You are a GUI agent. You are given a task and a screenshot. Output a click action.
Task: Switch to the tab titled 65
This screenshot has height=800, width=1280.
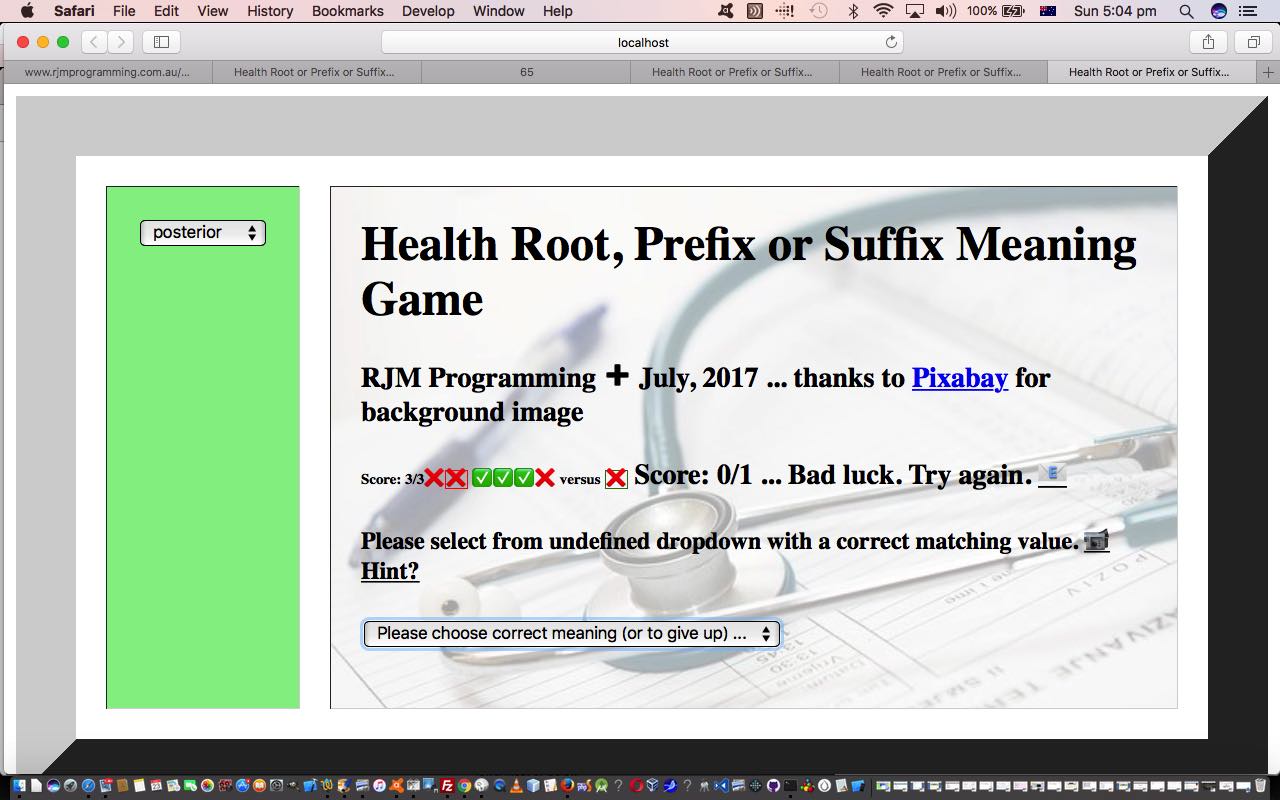pyautogui.click(x=526, y=72)
